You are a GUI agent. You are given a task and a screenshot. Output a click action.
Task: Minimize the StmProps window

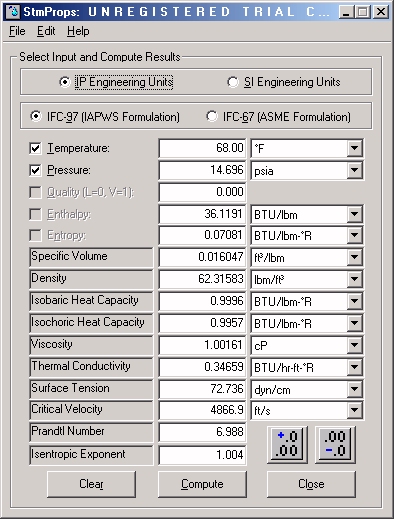346,12
